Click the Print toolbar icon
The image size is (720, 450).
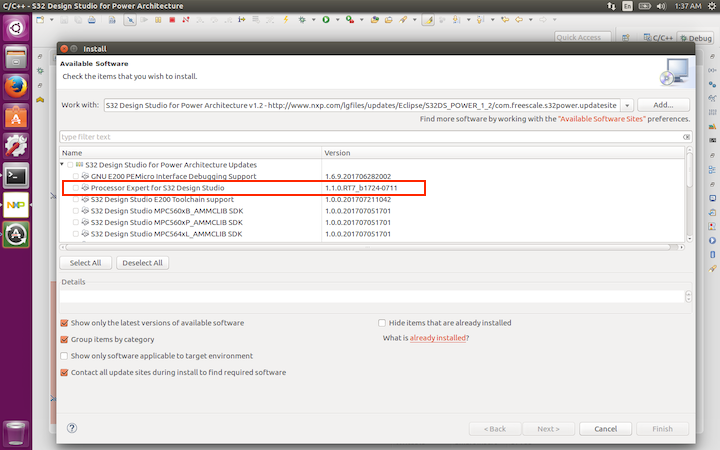coord(92,20)
